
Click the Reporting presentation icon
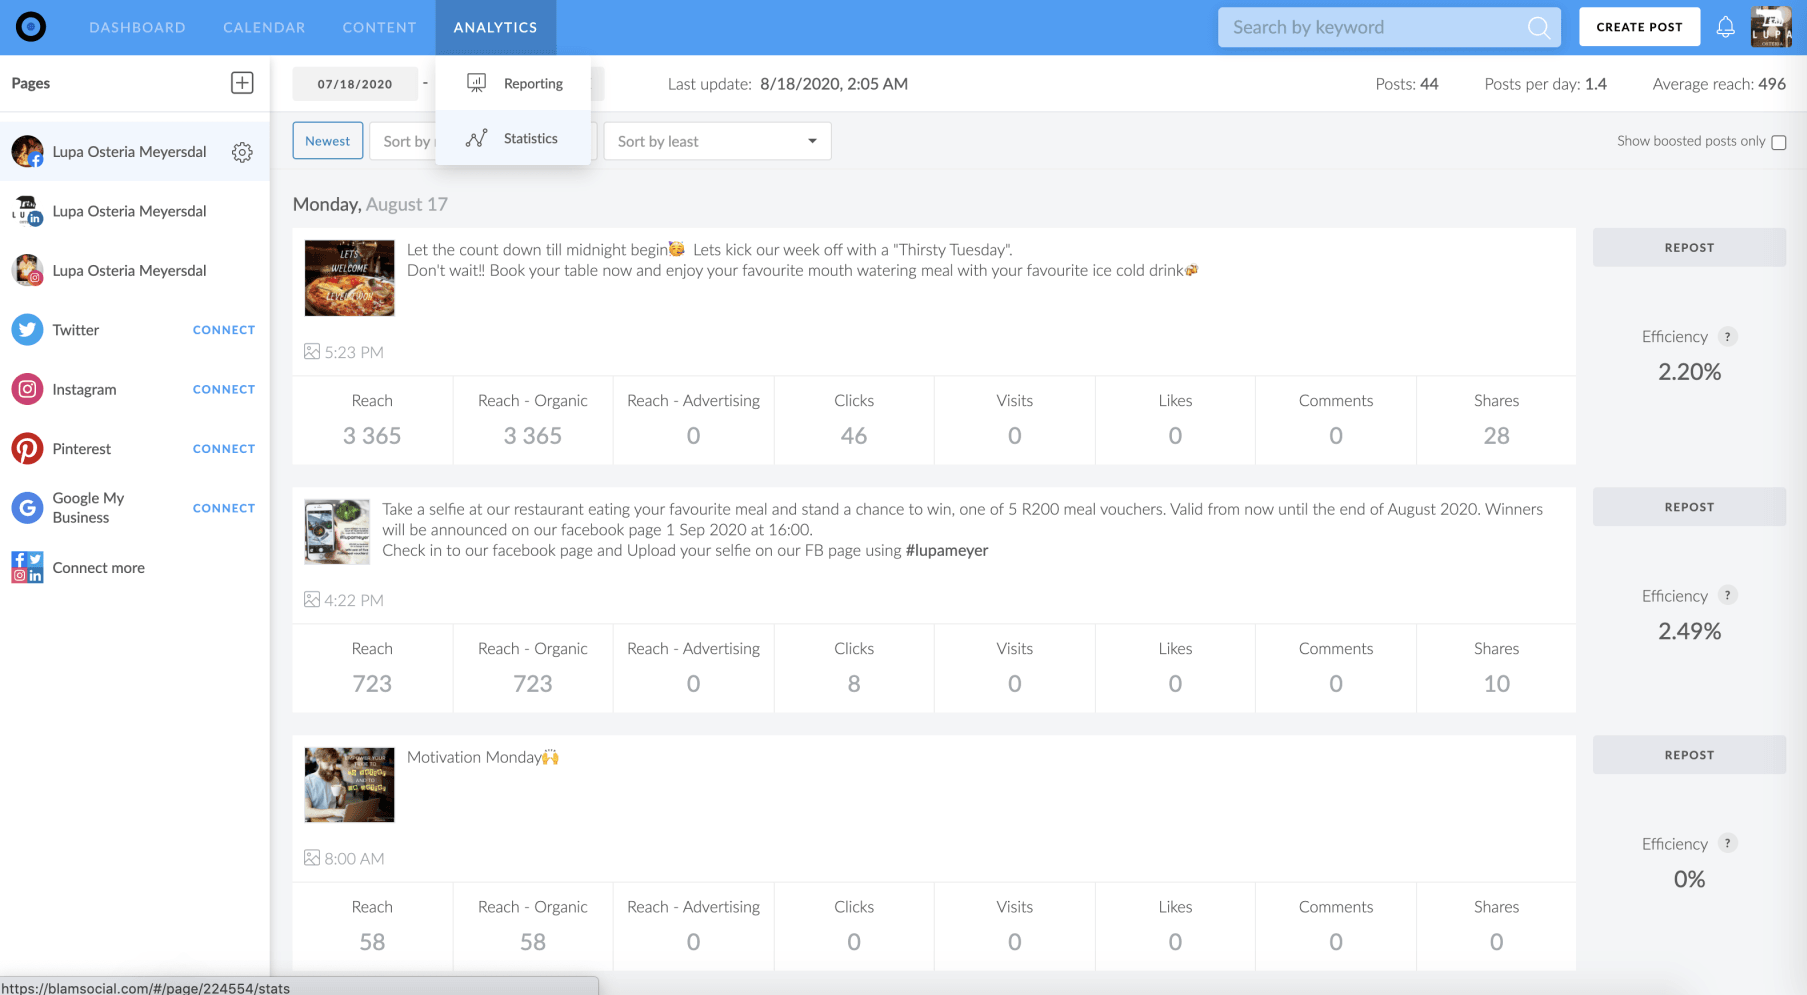477,83
